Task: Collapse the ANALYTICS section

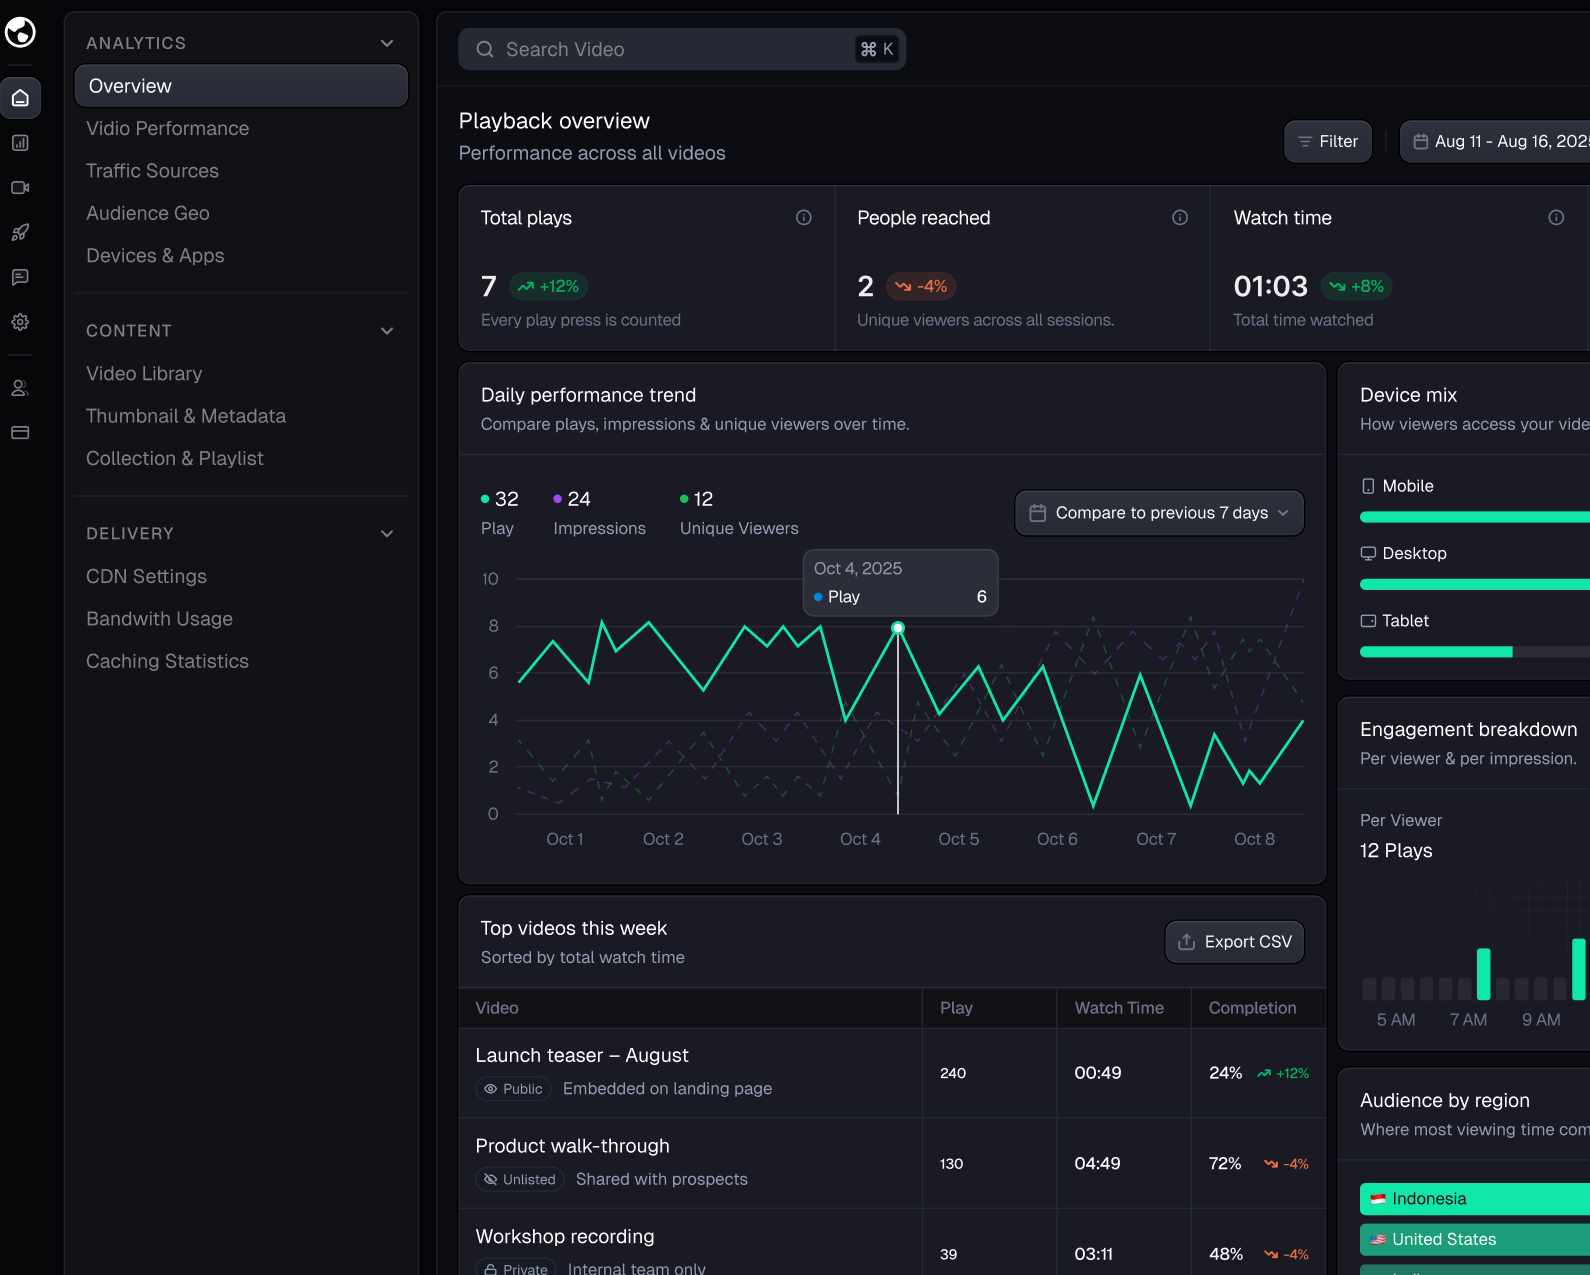Action: tap(387, 43)
